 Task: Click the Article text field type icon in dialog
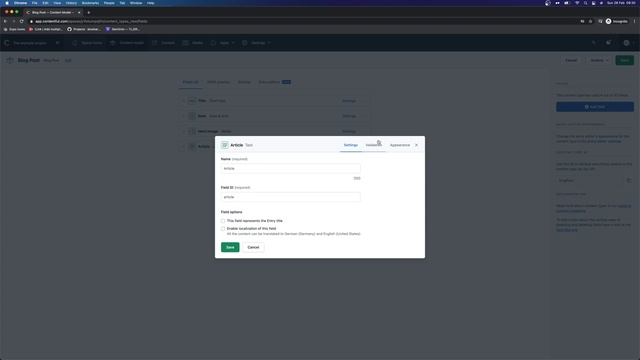tap(224, 145)
